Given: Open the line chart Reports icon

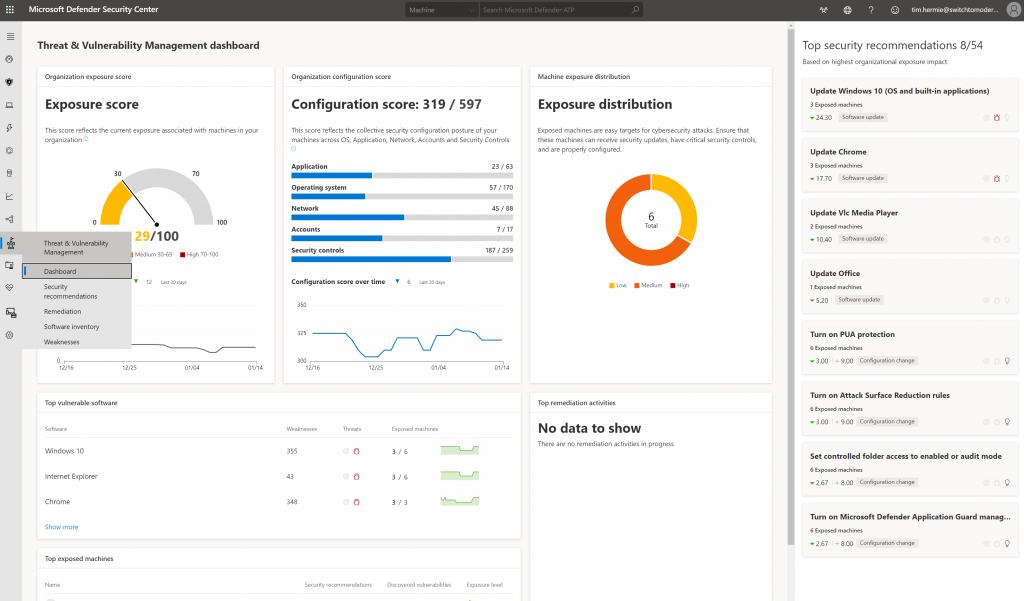Looking at the screenshot, I should (10, 197).
